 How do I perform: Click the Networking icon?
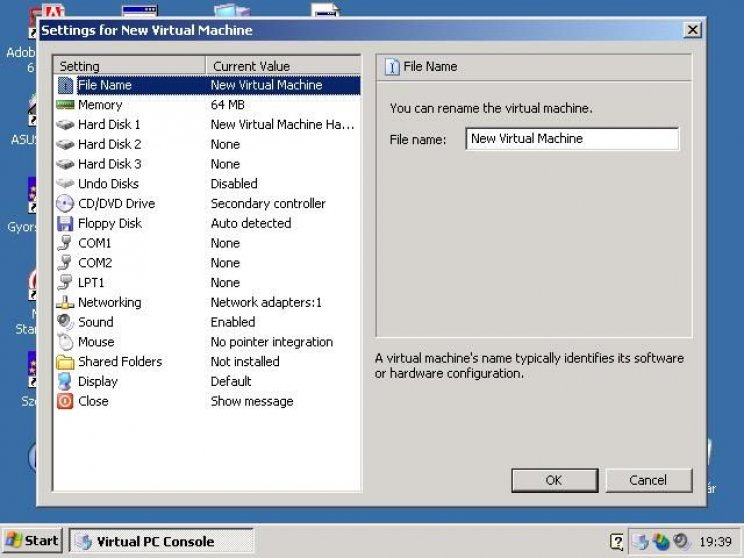pos(65,302)
